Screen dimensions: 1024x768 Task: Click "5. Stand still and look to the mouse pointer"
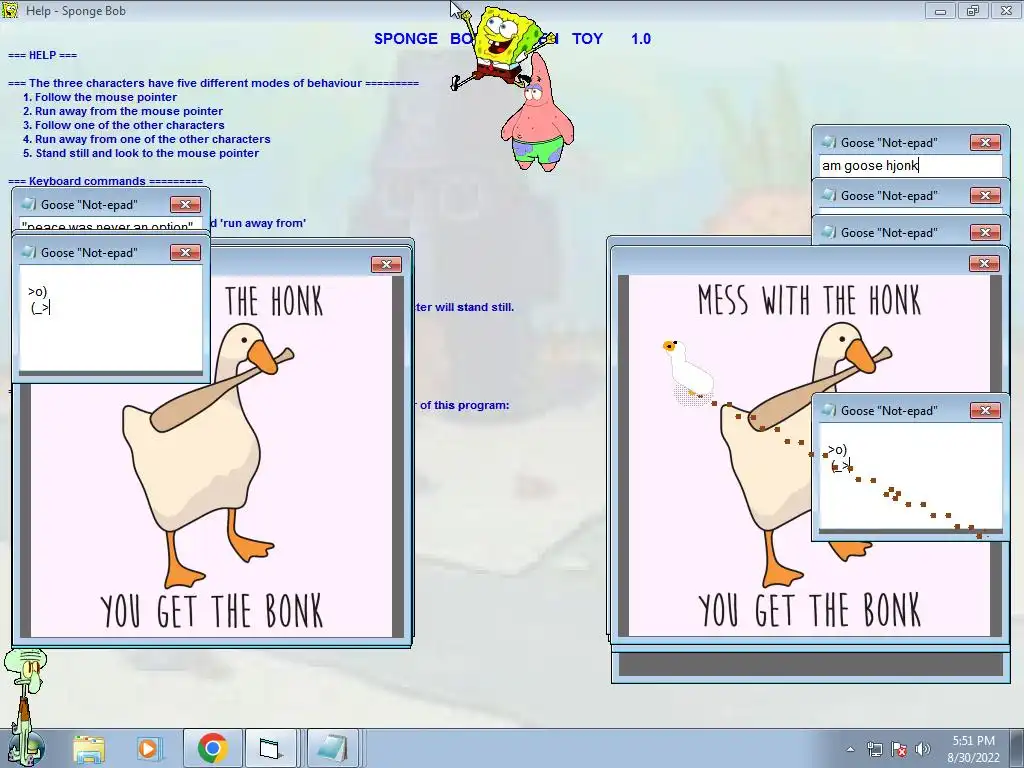tap(141, 153)
